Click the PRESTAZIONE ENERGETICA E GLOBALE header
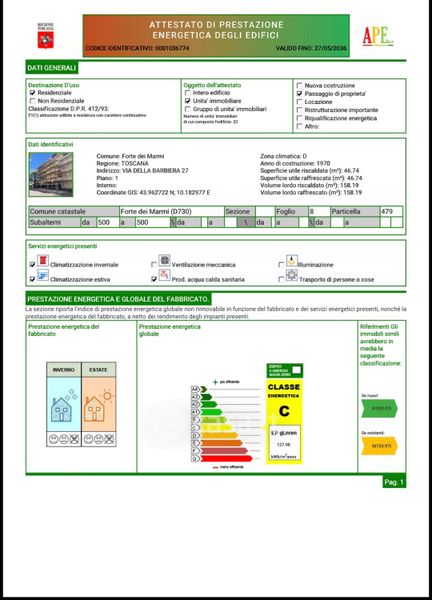The width and height of the screenshot is (432, 600). coord(118,299)
